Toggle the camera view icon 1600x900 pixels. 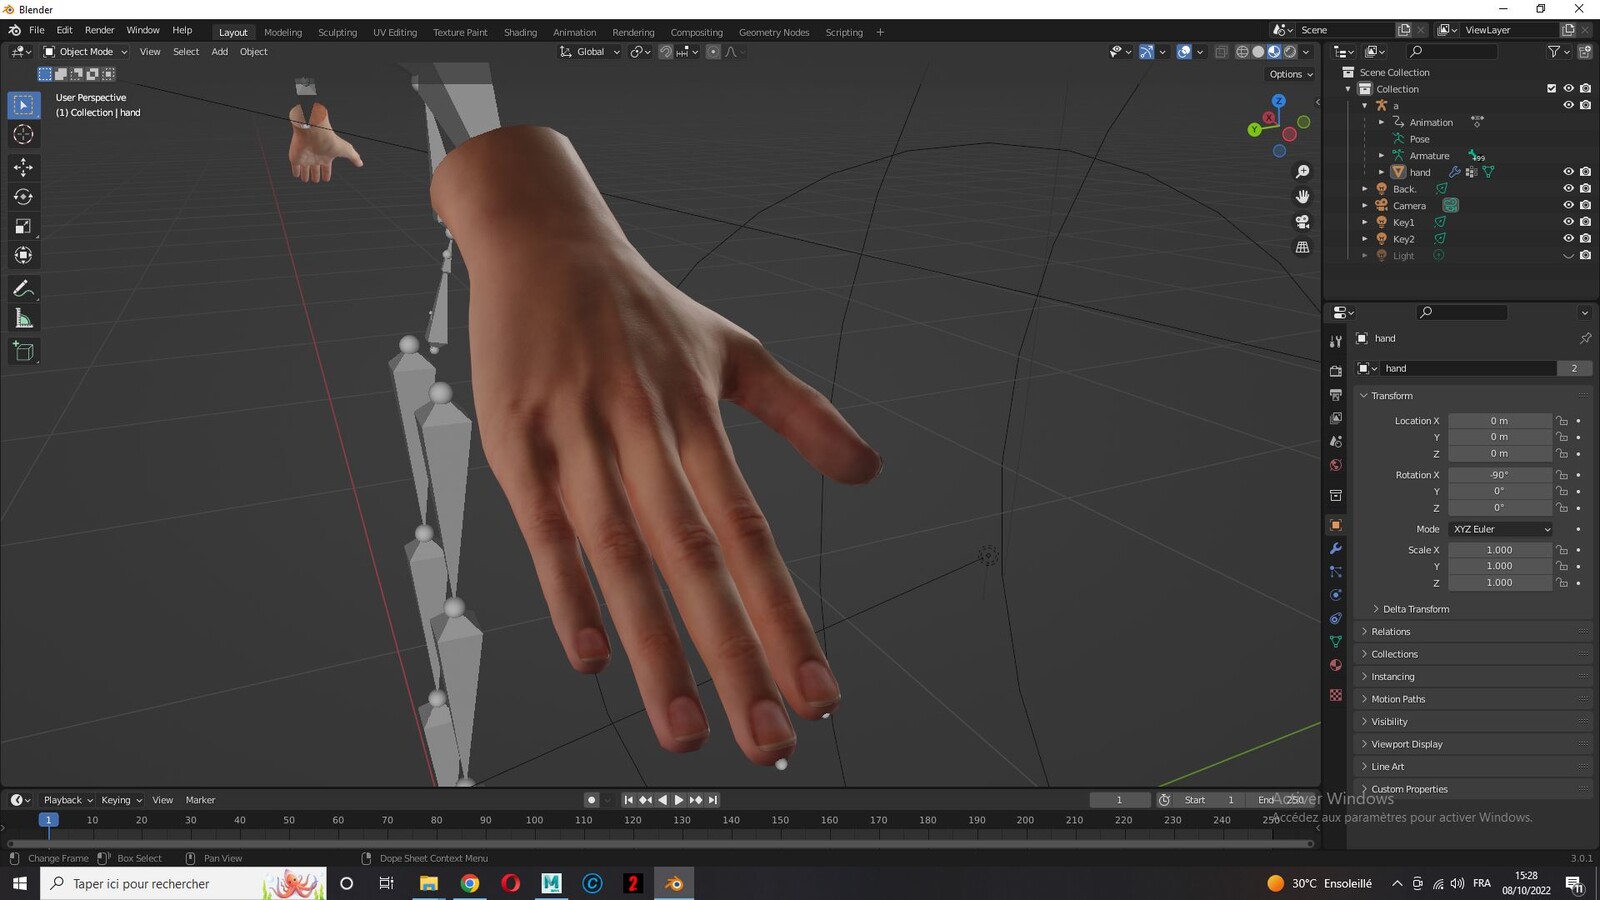(x=1302, y=222)
